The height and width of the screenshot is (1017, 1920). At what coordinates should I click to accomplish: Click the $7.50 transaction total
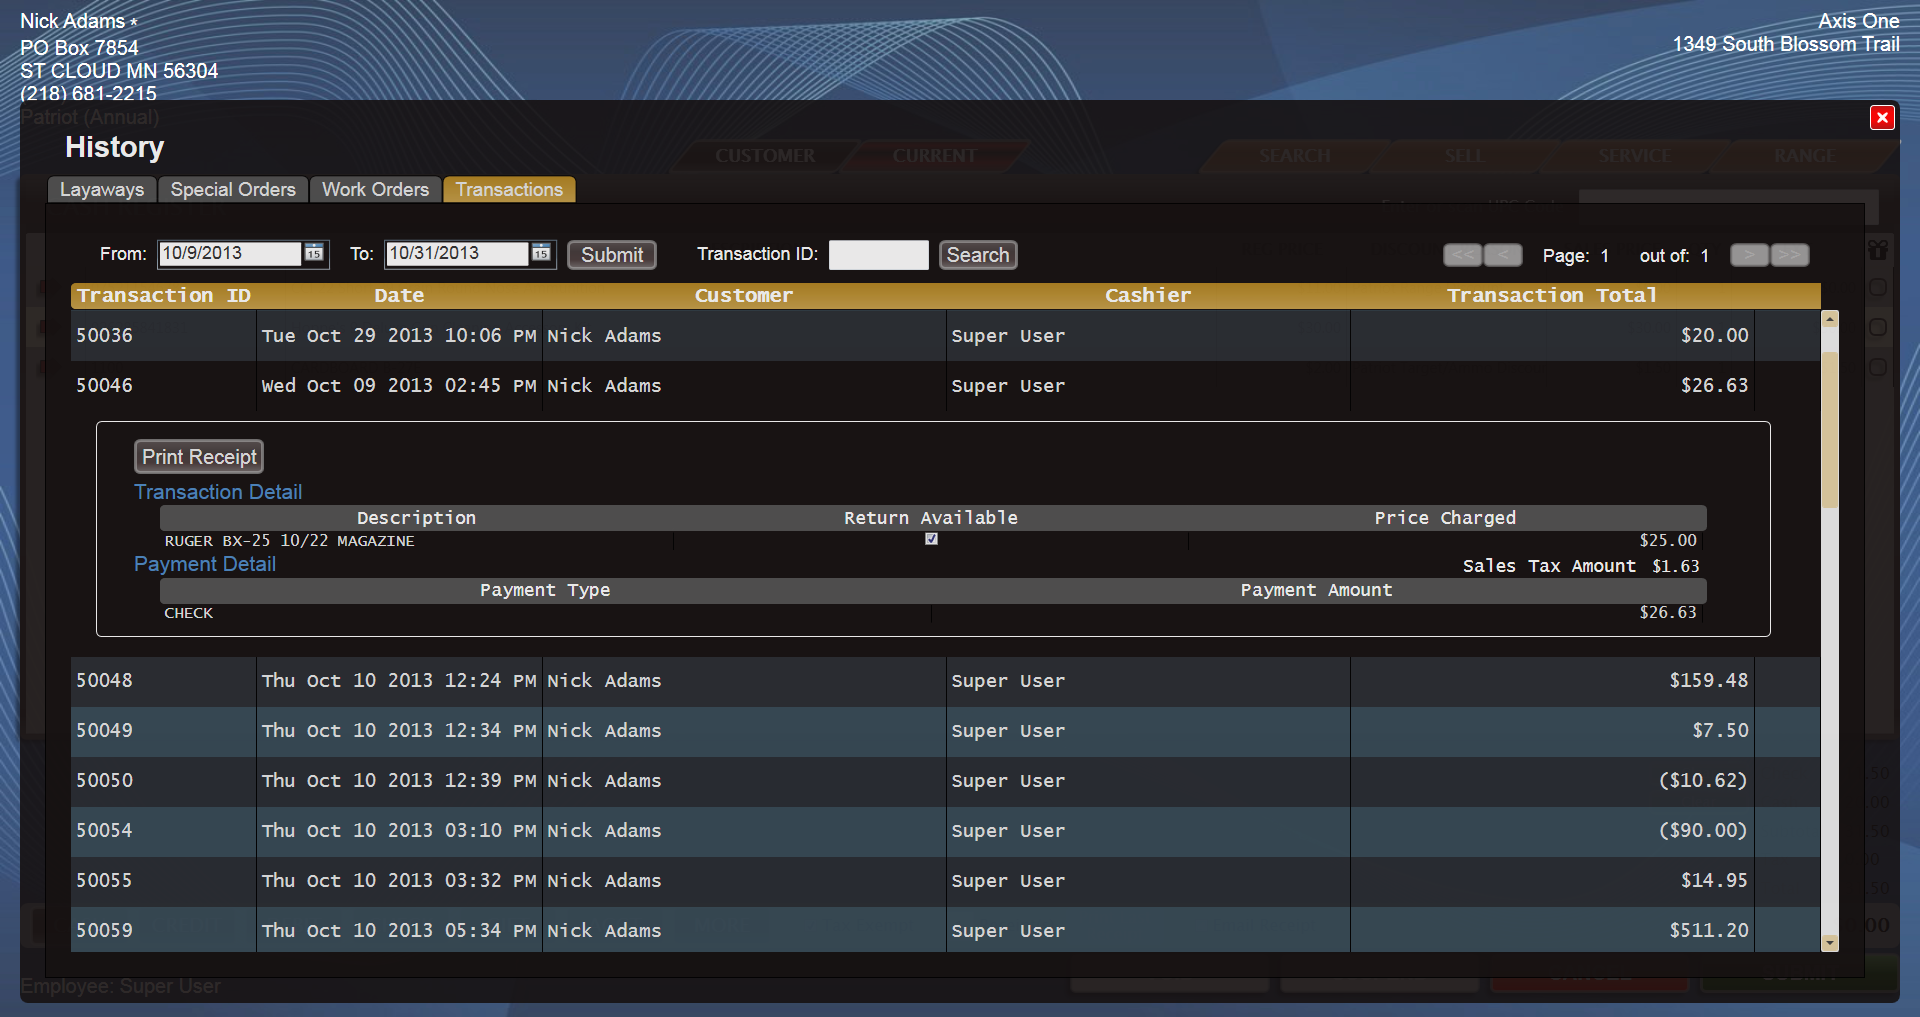point(1721,731)
